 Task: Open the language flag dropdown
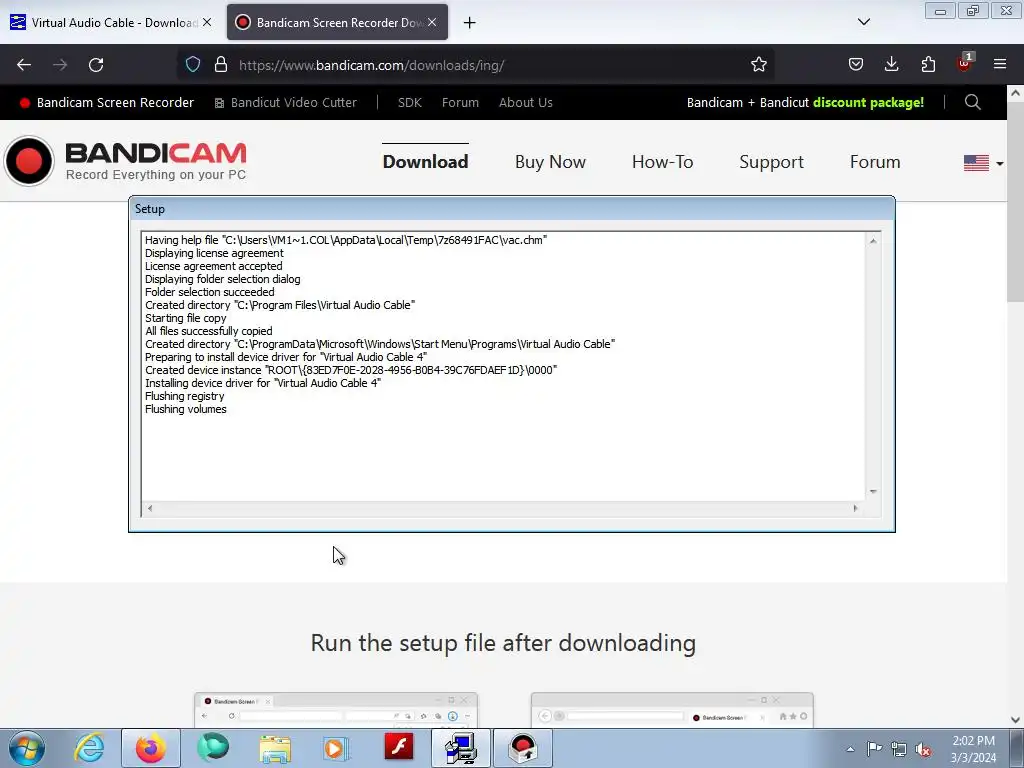984,163
